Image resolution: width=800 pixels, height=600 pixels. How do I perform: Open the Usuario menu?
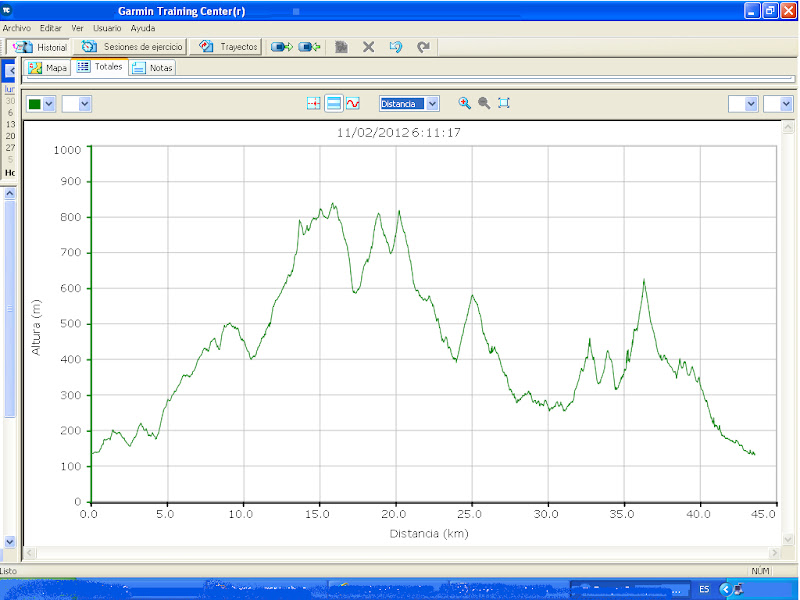[x=107, y=28]
